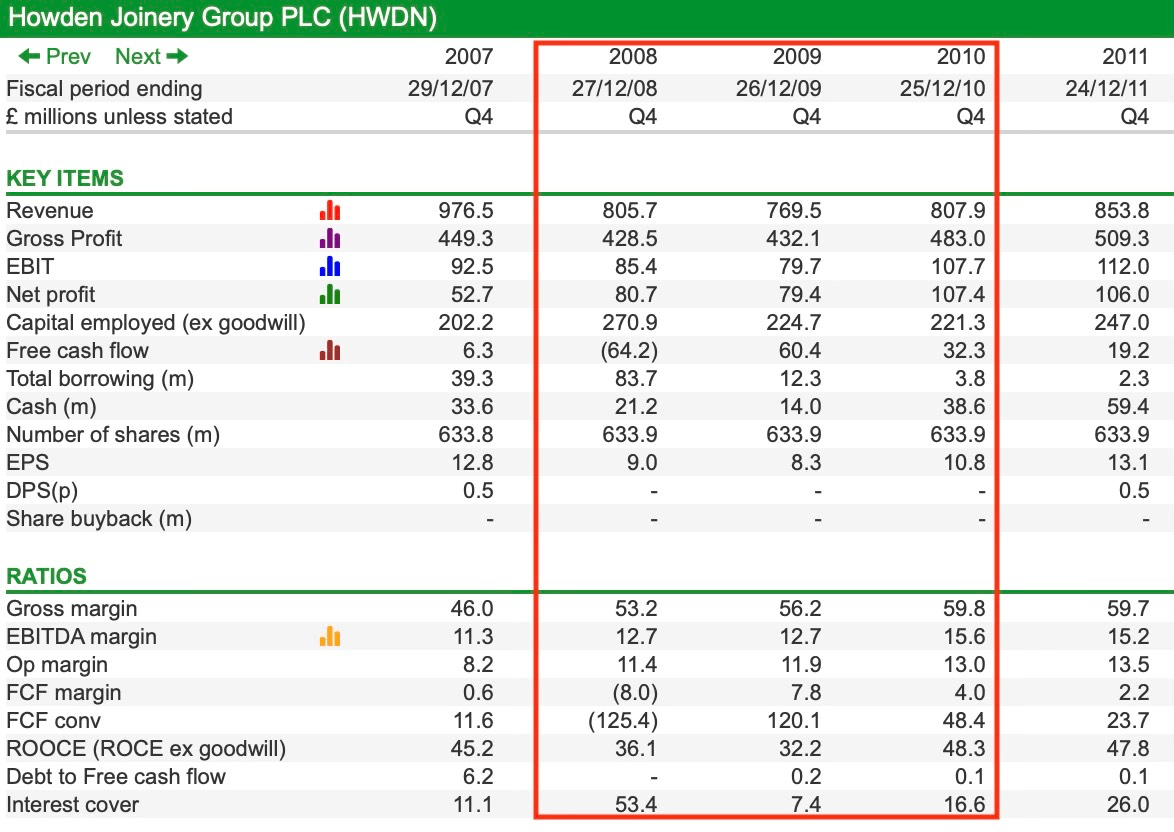The image size is (1174, 832).
Task: Open the Gross Profit chart icon
Action: click(x=330, y=239)
